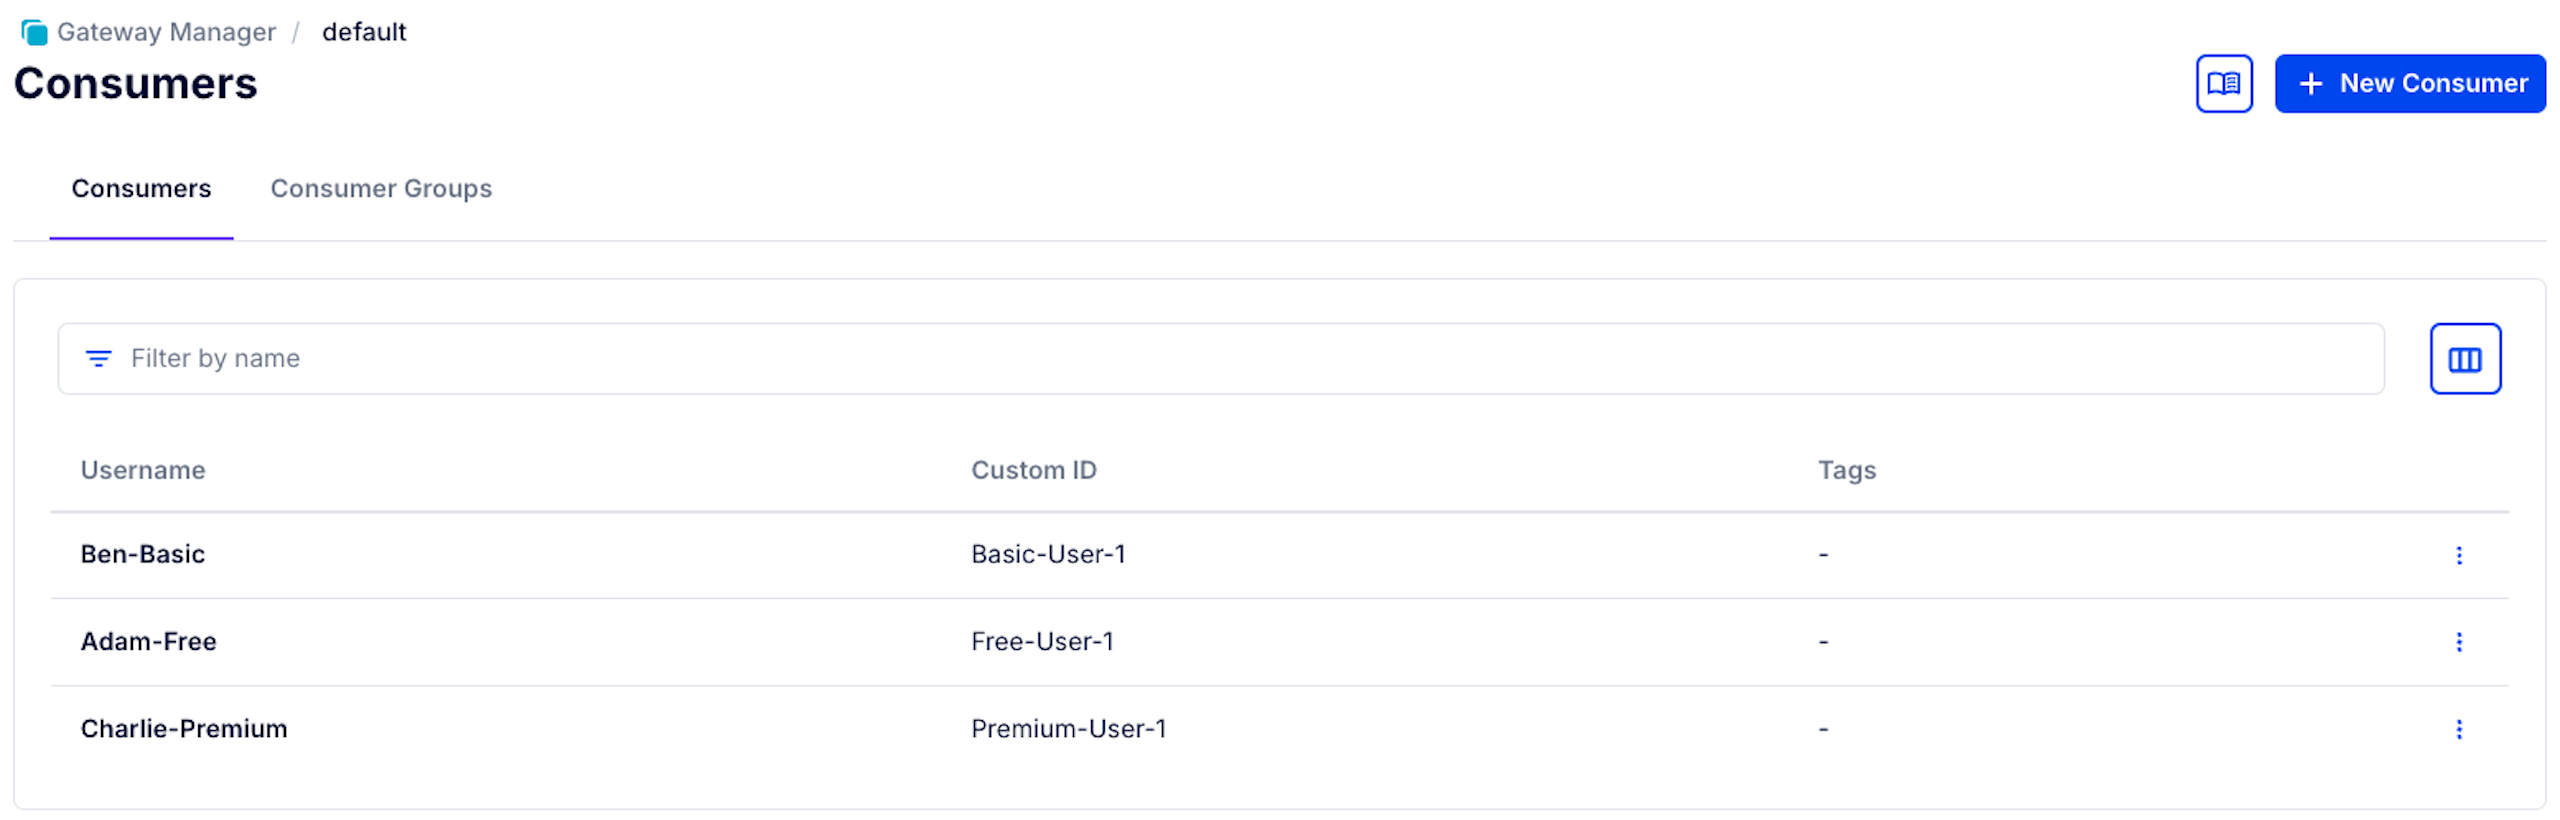Click the filter lines icon
Image resolution: width=2560 pixels, height=820 pixels.
tap(98, 359)
